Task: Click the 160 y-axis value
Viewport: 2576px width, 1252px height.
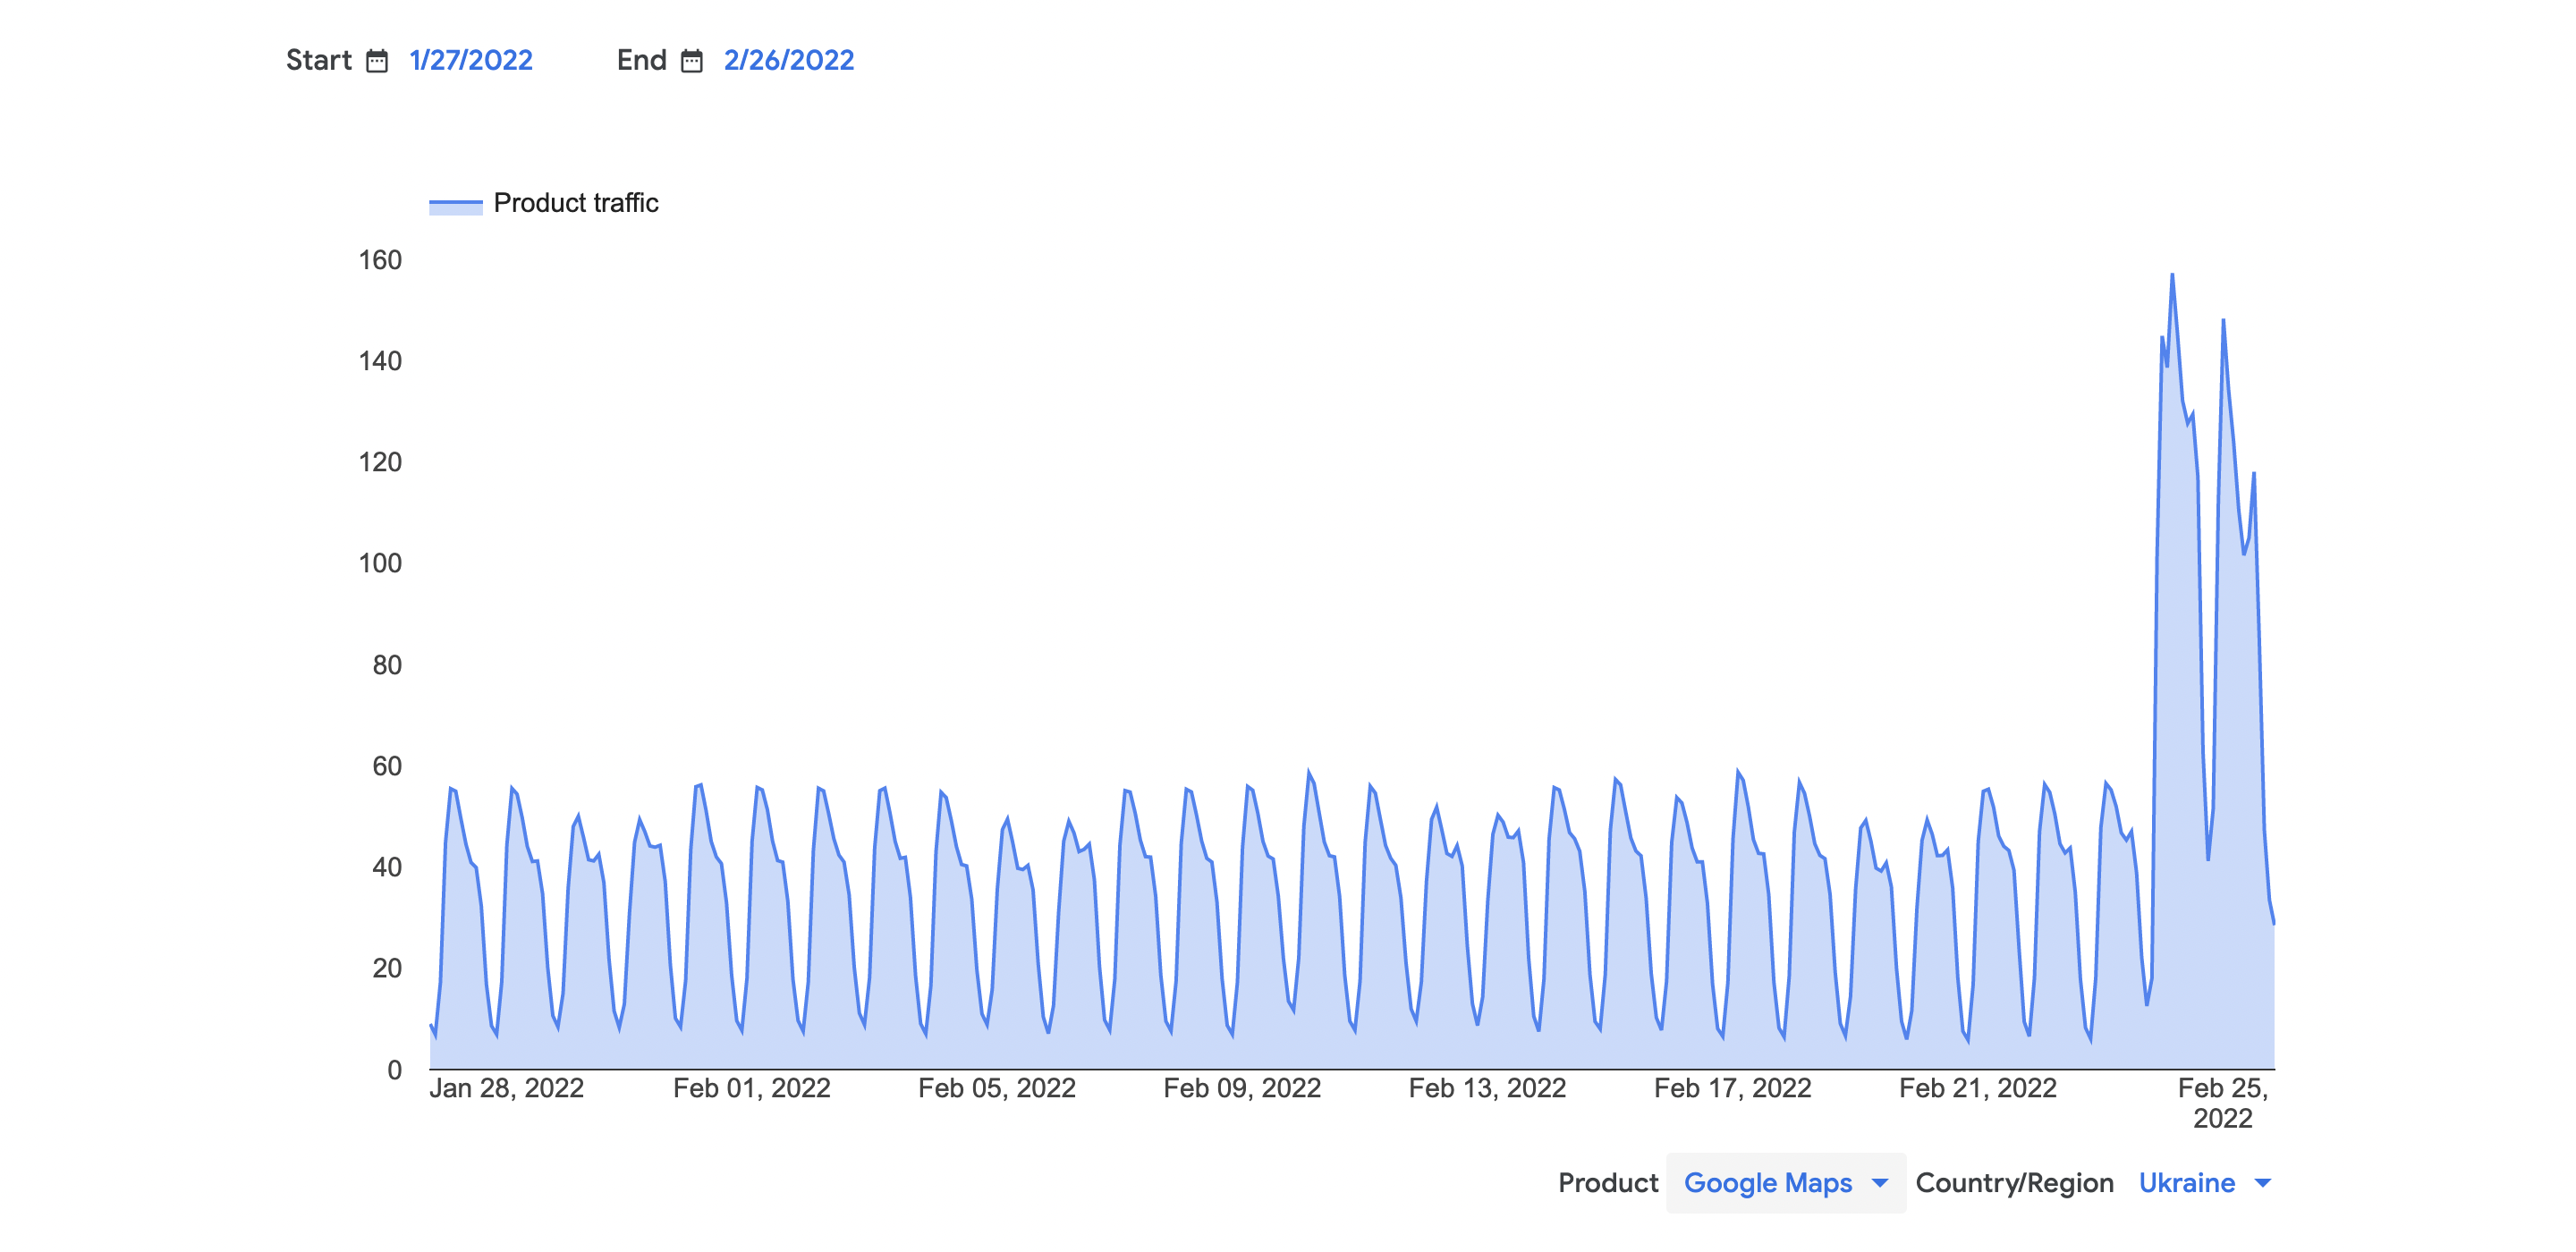Action: coord(380,260)
